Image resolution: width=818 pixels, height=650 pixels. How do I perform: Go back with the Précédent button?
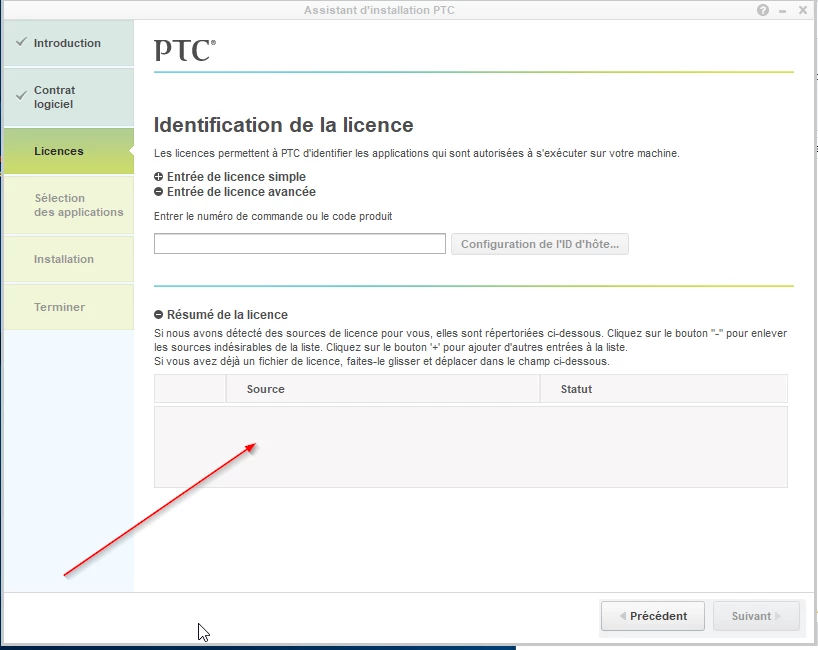(x=653, y=616)
